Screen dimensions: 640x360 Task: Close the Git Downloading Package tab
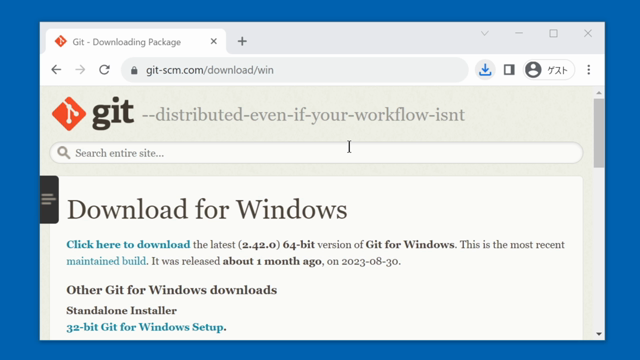(213, 41)
